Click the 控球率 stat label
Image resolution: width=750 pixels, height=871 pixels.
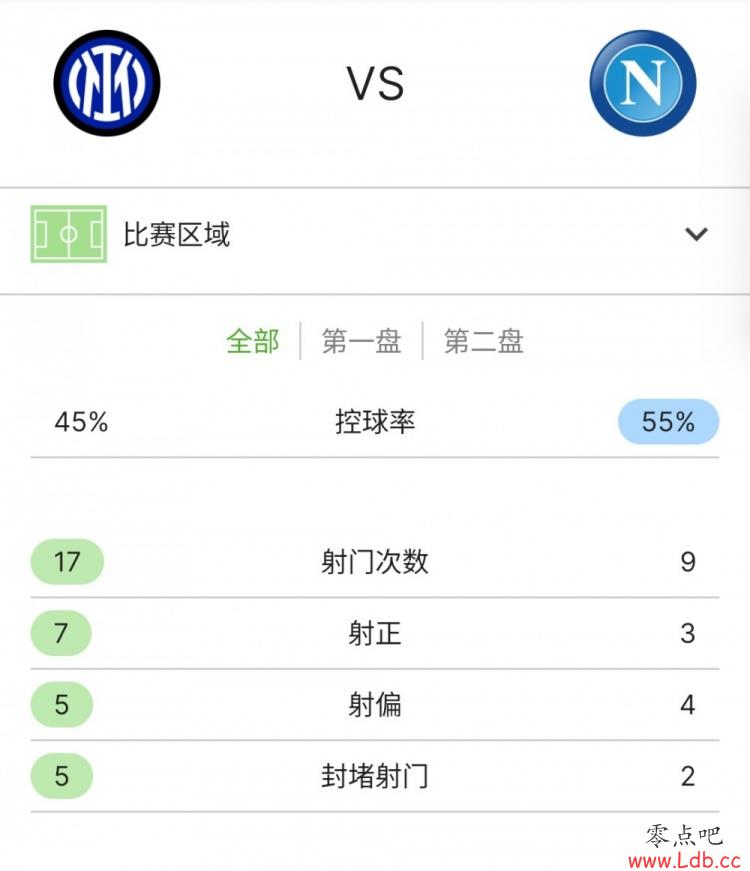point(375,422)
